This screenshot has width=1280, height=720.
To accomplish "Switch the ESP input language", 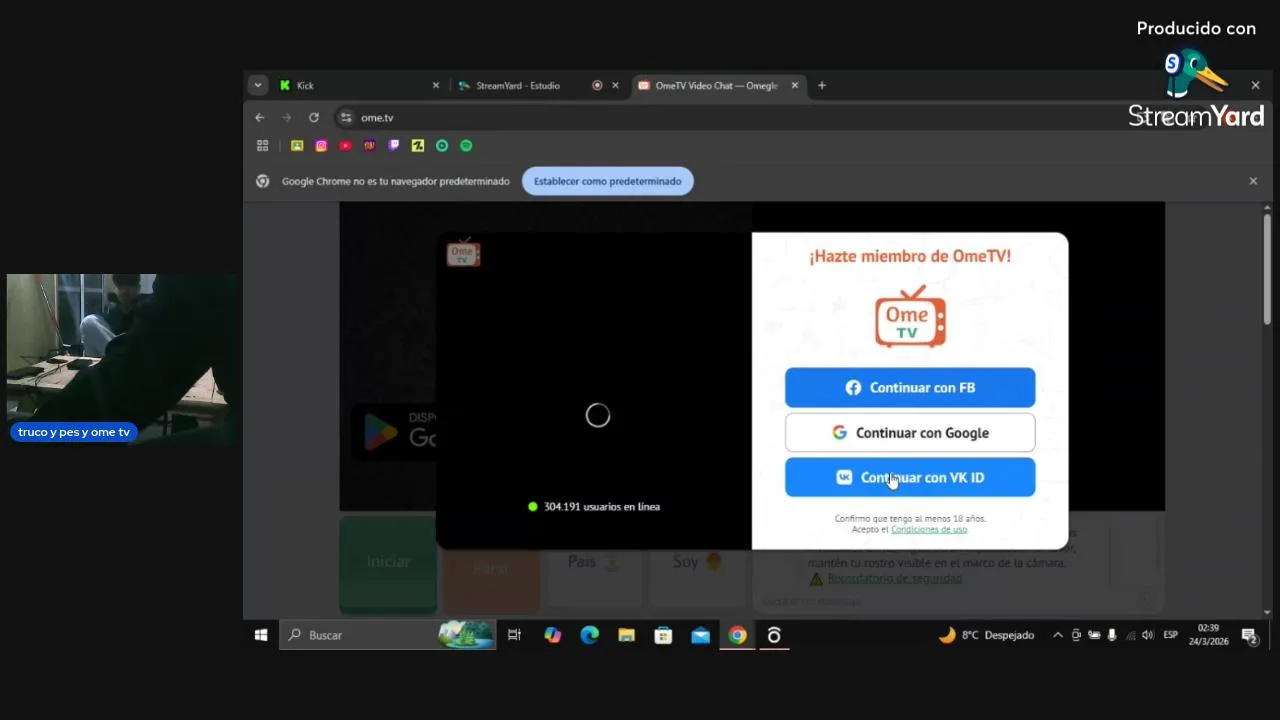I will pos(1170,635).
